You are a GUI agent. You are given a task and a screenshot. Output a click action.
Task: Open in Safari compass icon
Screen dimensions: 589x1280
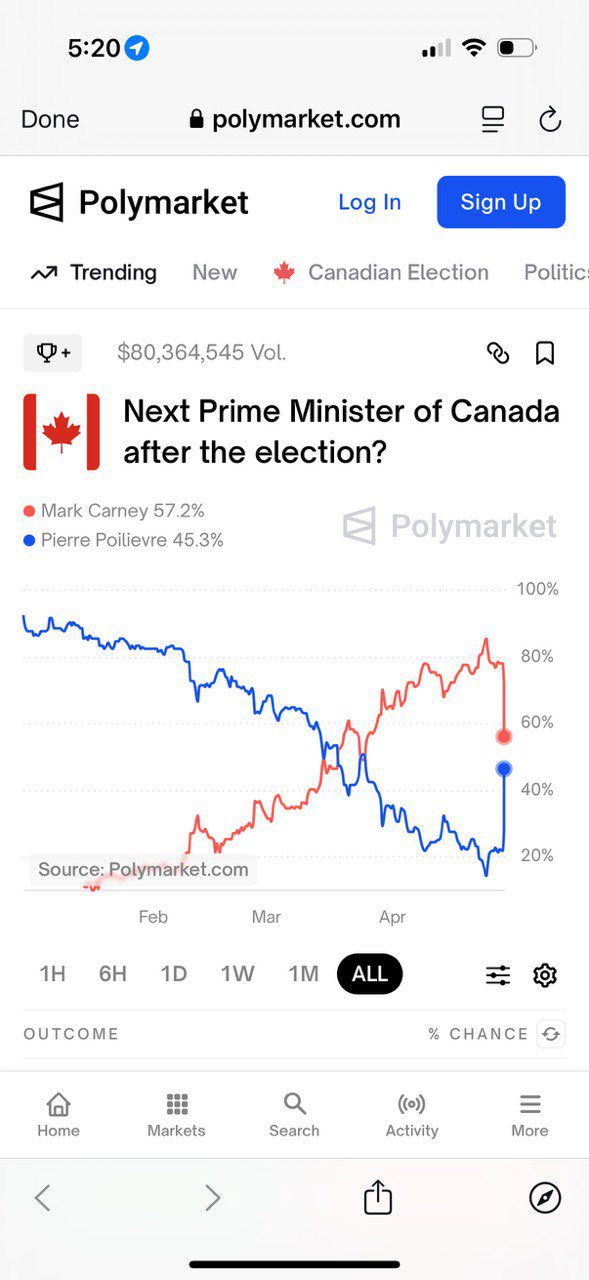point(545,1197)
